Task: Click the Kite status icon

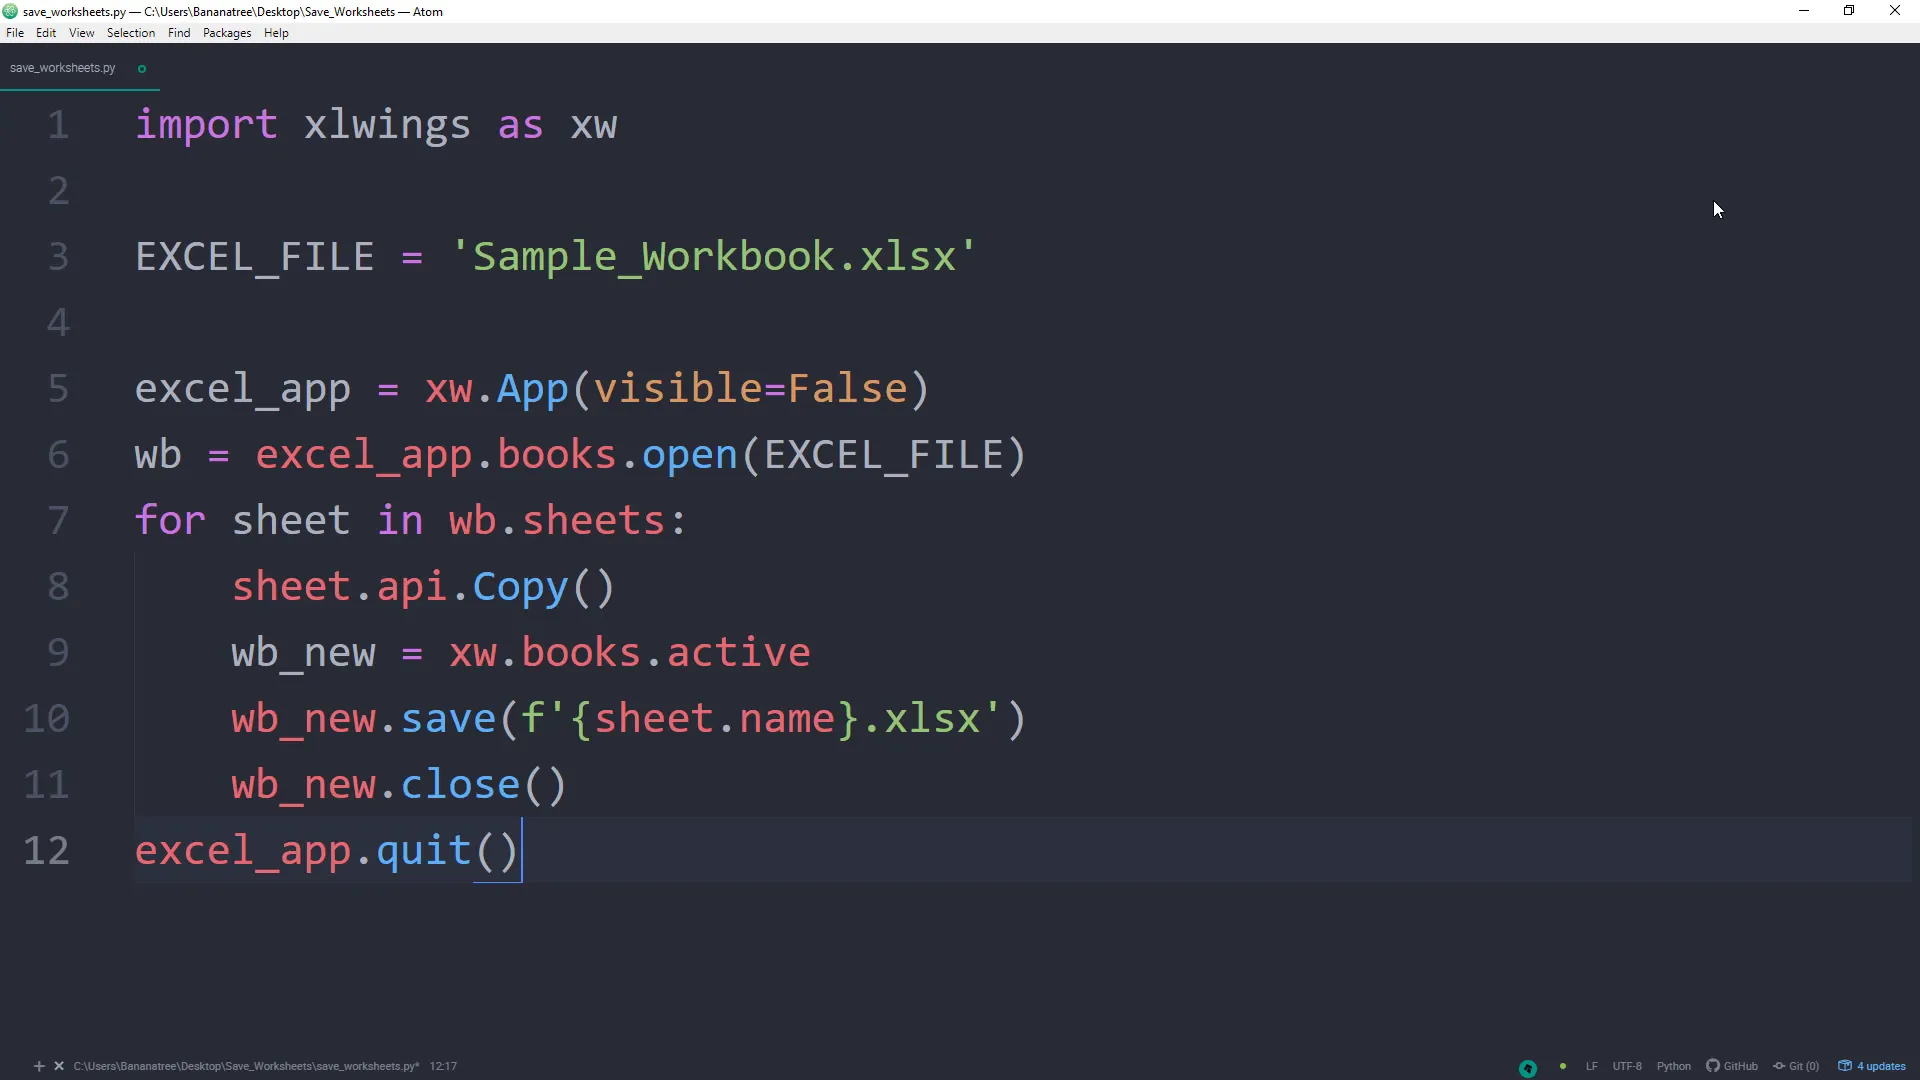Action: 1527,1067
